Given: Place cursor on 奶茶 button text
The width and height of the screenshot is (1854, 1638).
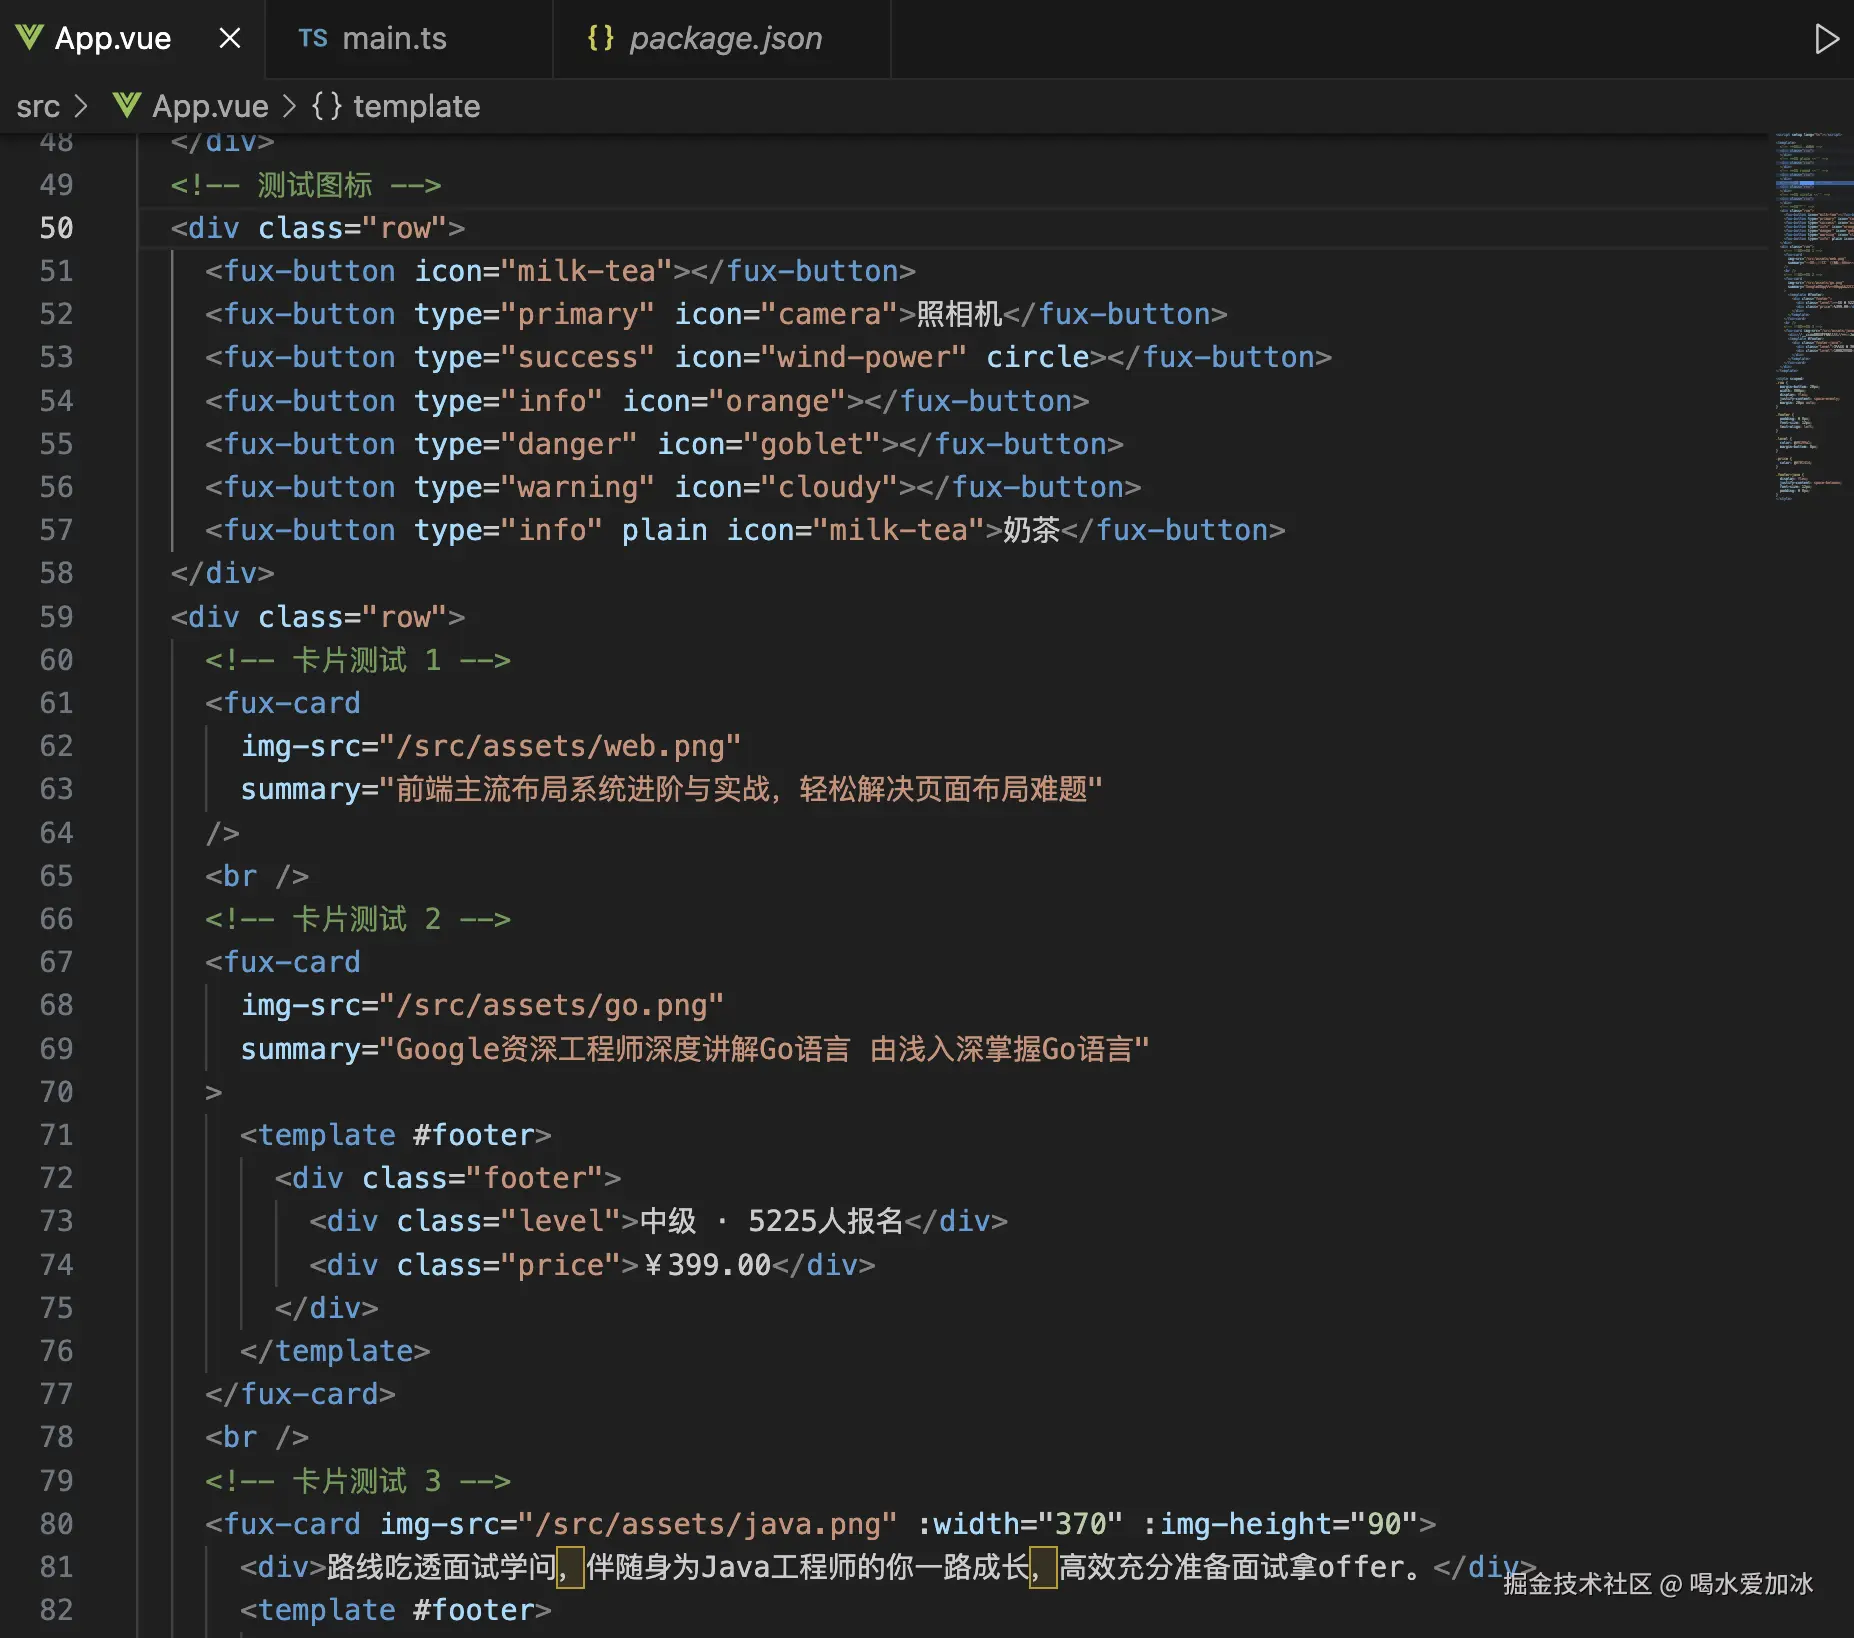Looking at the screenshot, I should (x=1031, y=530).
